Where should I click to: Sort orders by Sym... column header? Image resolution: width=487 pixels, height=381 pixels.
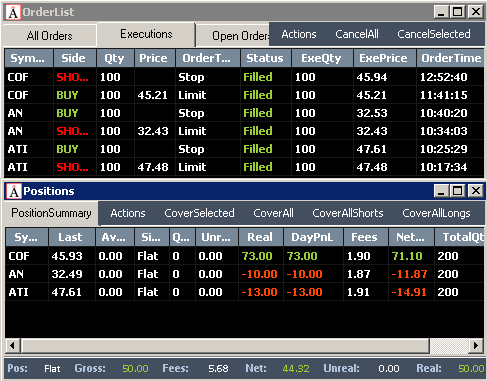click(29, 58)
